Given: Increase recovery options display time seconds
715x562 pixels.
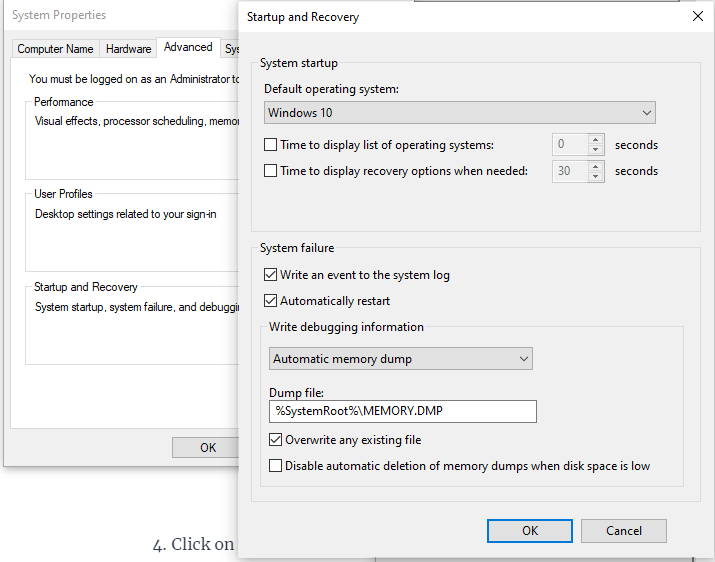Looking at the screenshot, I should point(596,166).
